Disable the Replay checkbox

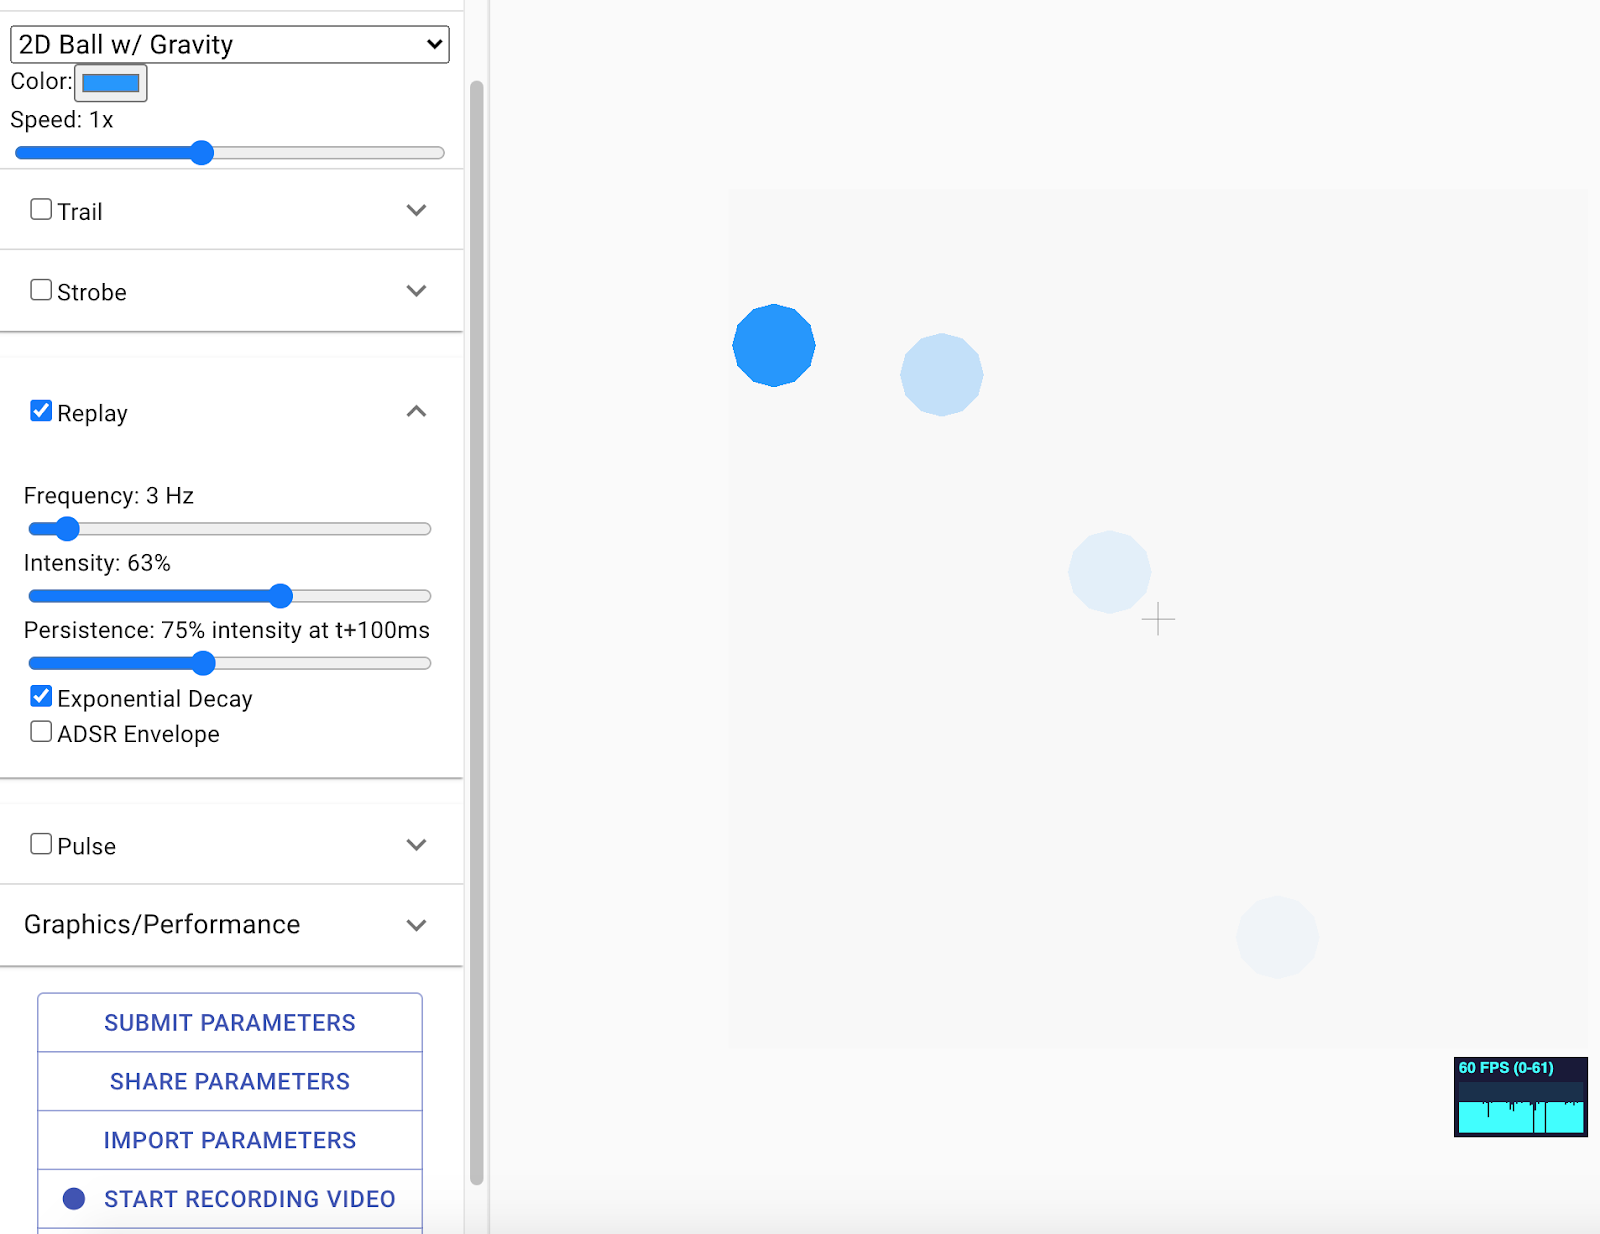coord(41,411)
